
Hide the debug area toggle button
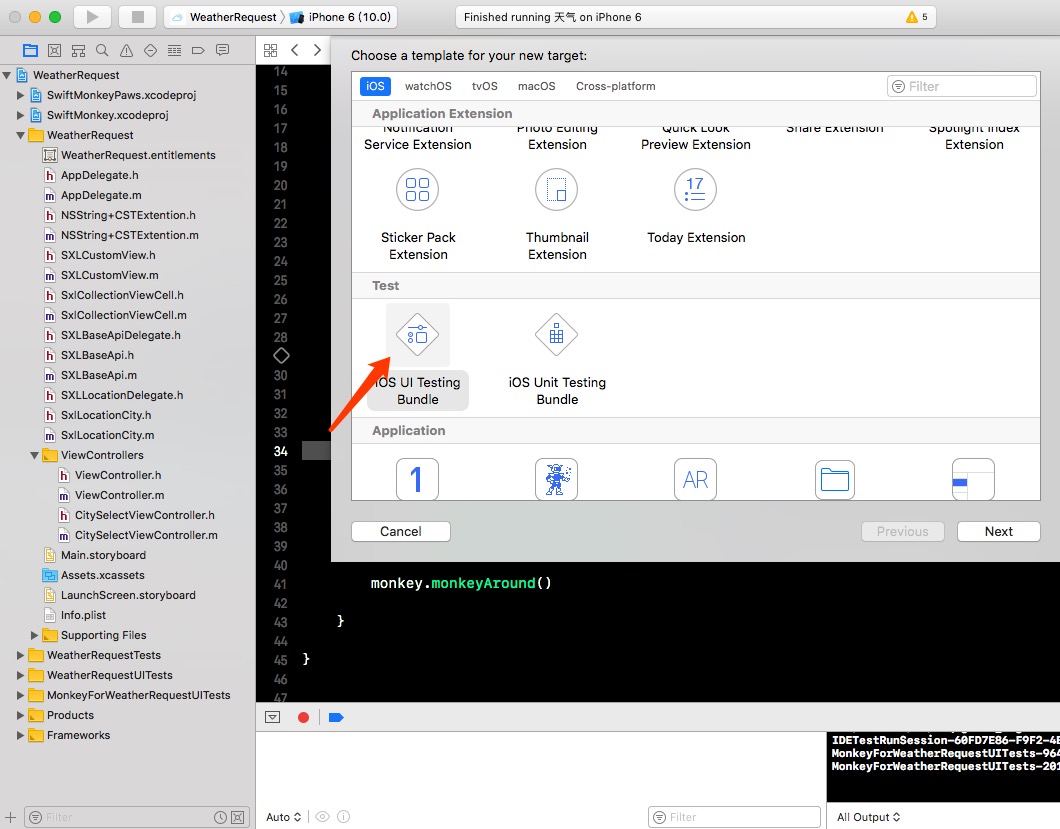coord(272,717)
